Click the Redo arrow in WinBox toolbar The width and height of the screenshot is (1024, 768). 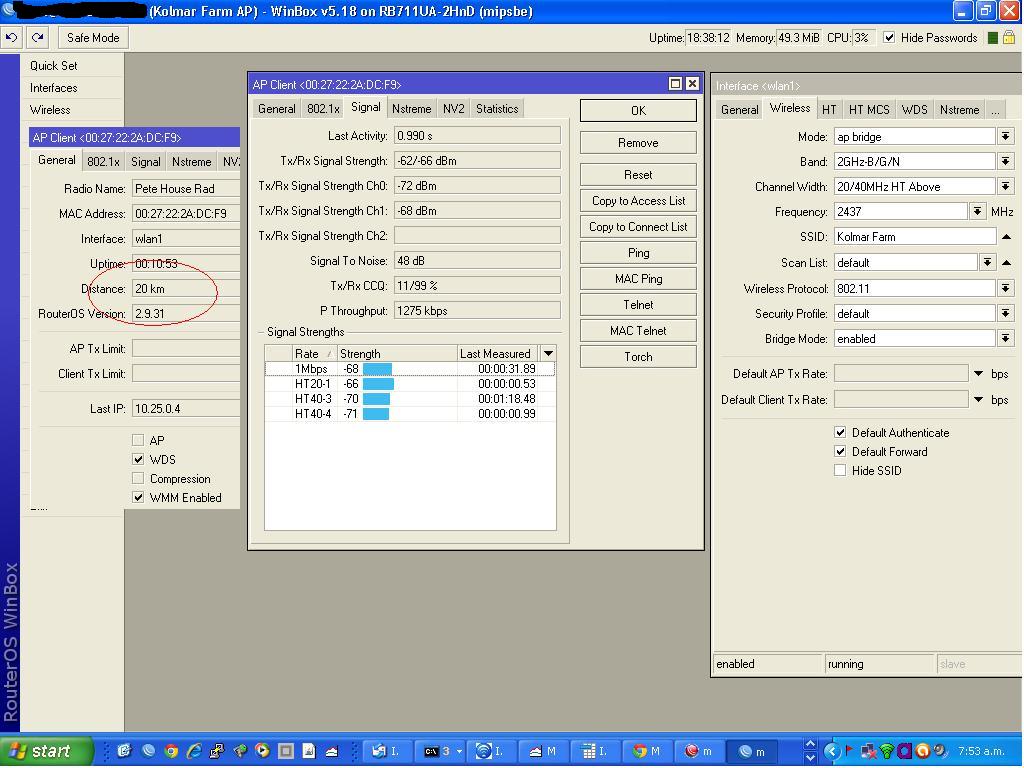tap(38, 38)
